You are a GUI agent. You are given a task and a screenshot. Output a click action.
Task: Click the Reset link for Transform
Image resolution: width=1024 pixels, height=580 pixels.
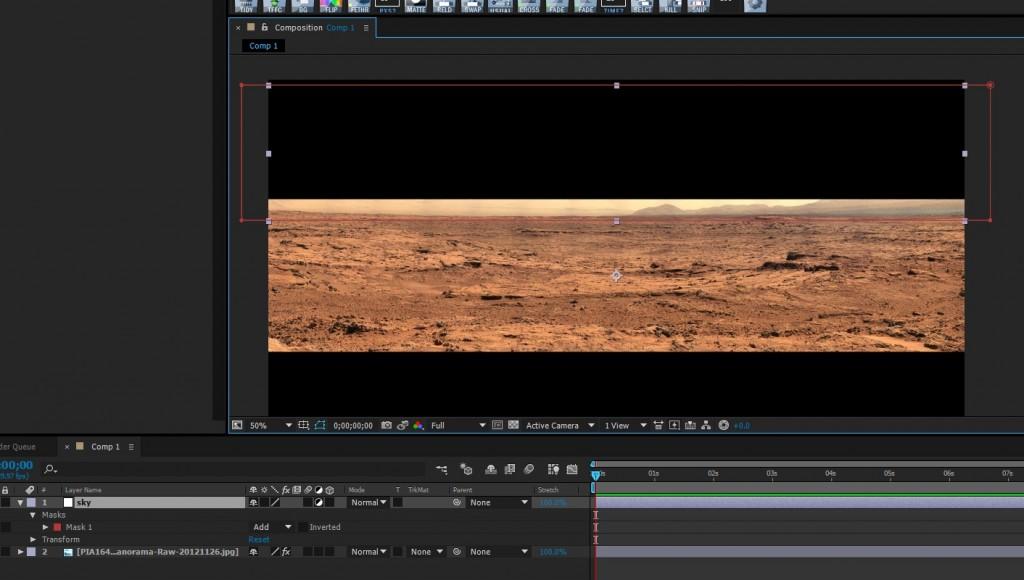[259, 539]
